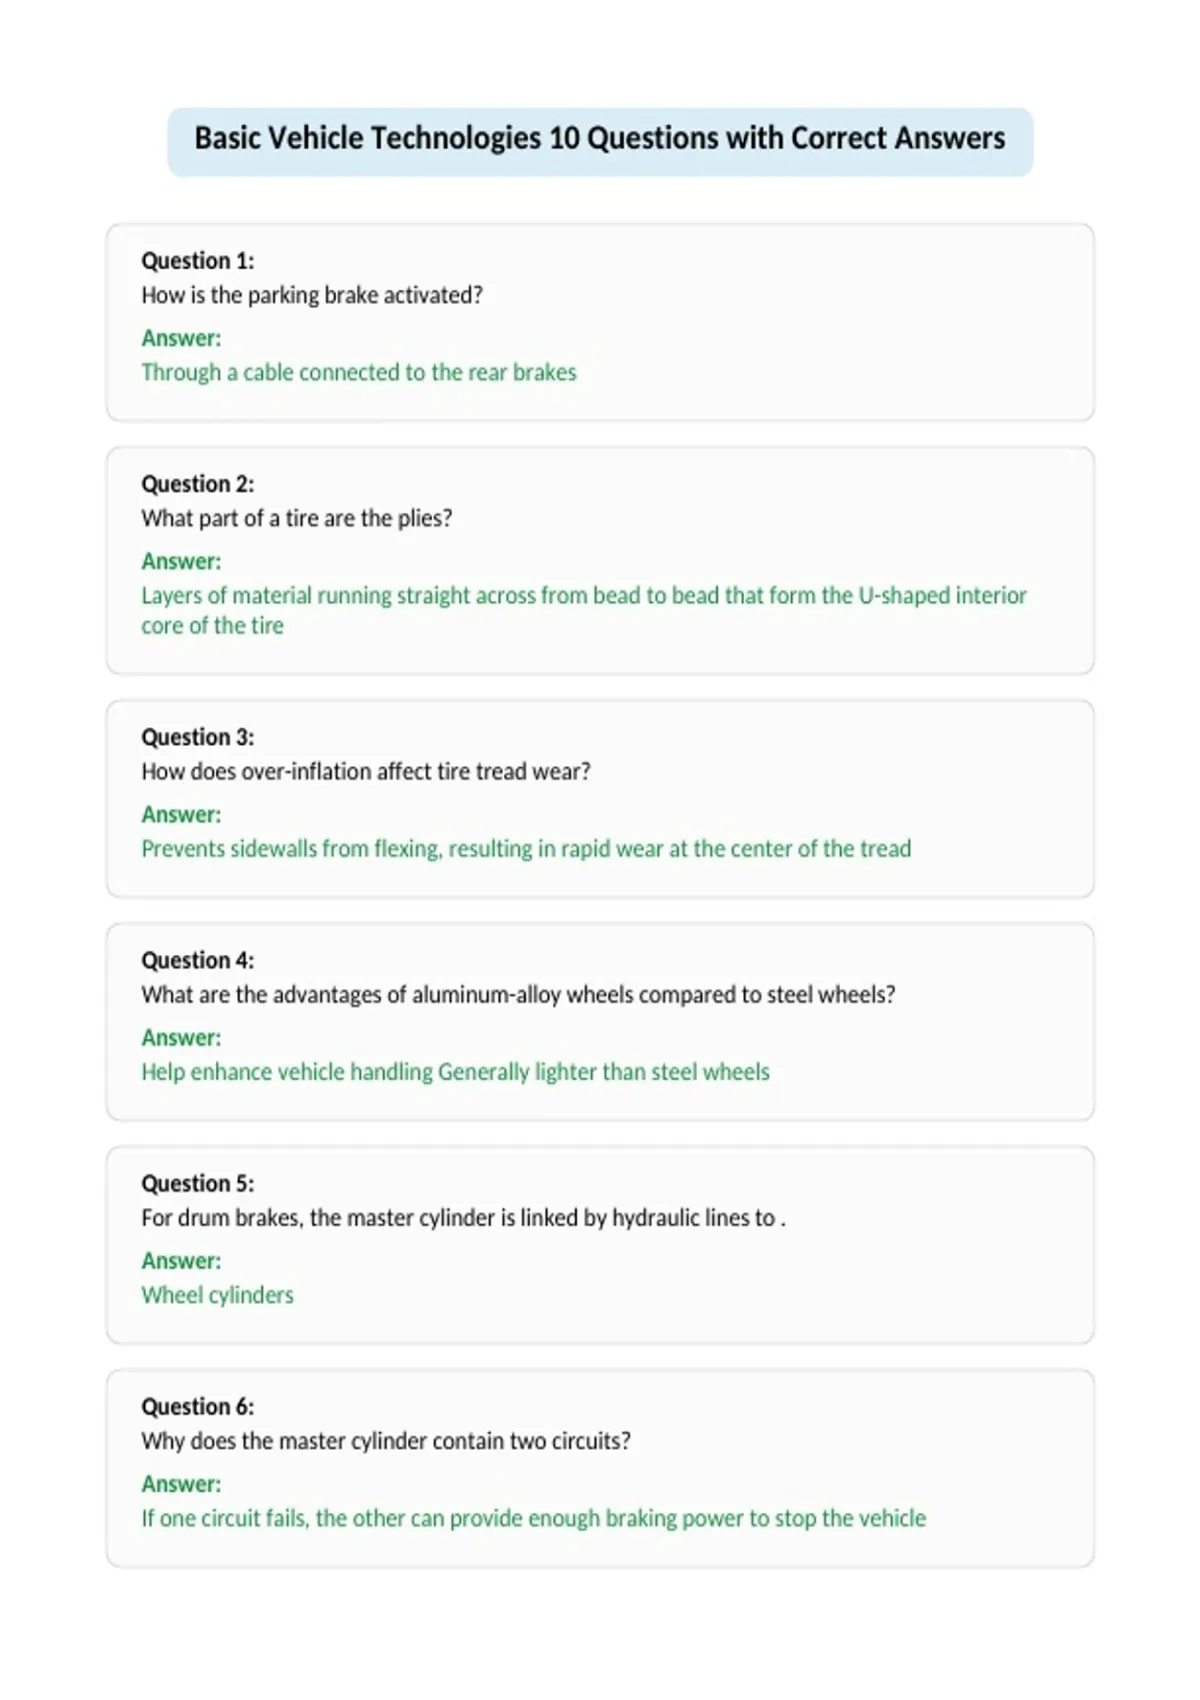Select the Question 5 label
The width and height of the screenshot is (1200, 1700).
[198, 1183]
